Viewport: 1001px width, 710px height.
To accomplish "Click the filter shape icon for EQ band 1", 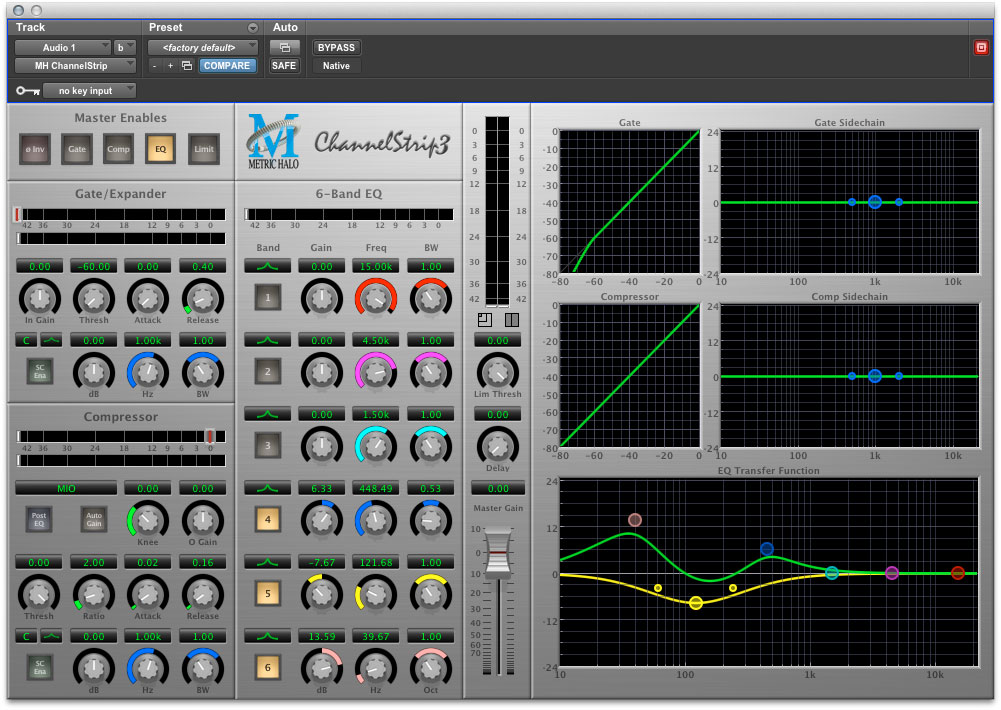I will [x=267, y=266].
